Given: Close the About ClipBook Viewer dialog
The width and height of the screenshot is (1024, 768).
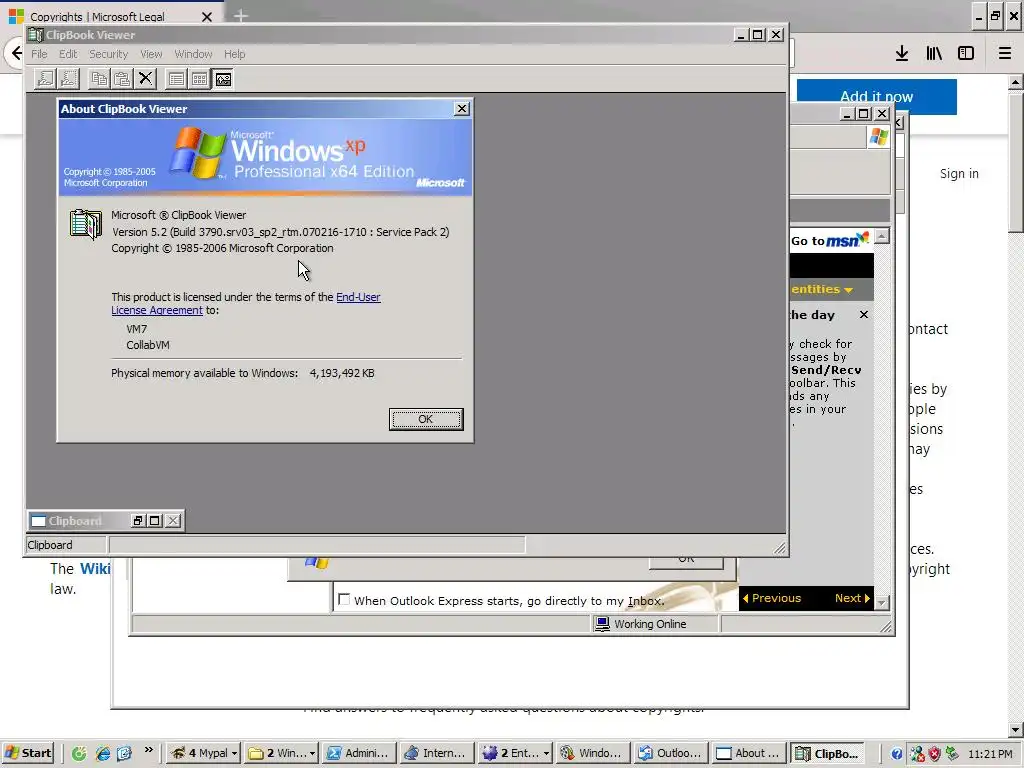Looking at the screenshot, I should point(462,109).
